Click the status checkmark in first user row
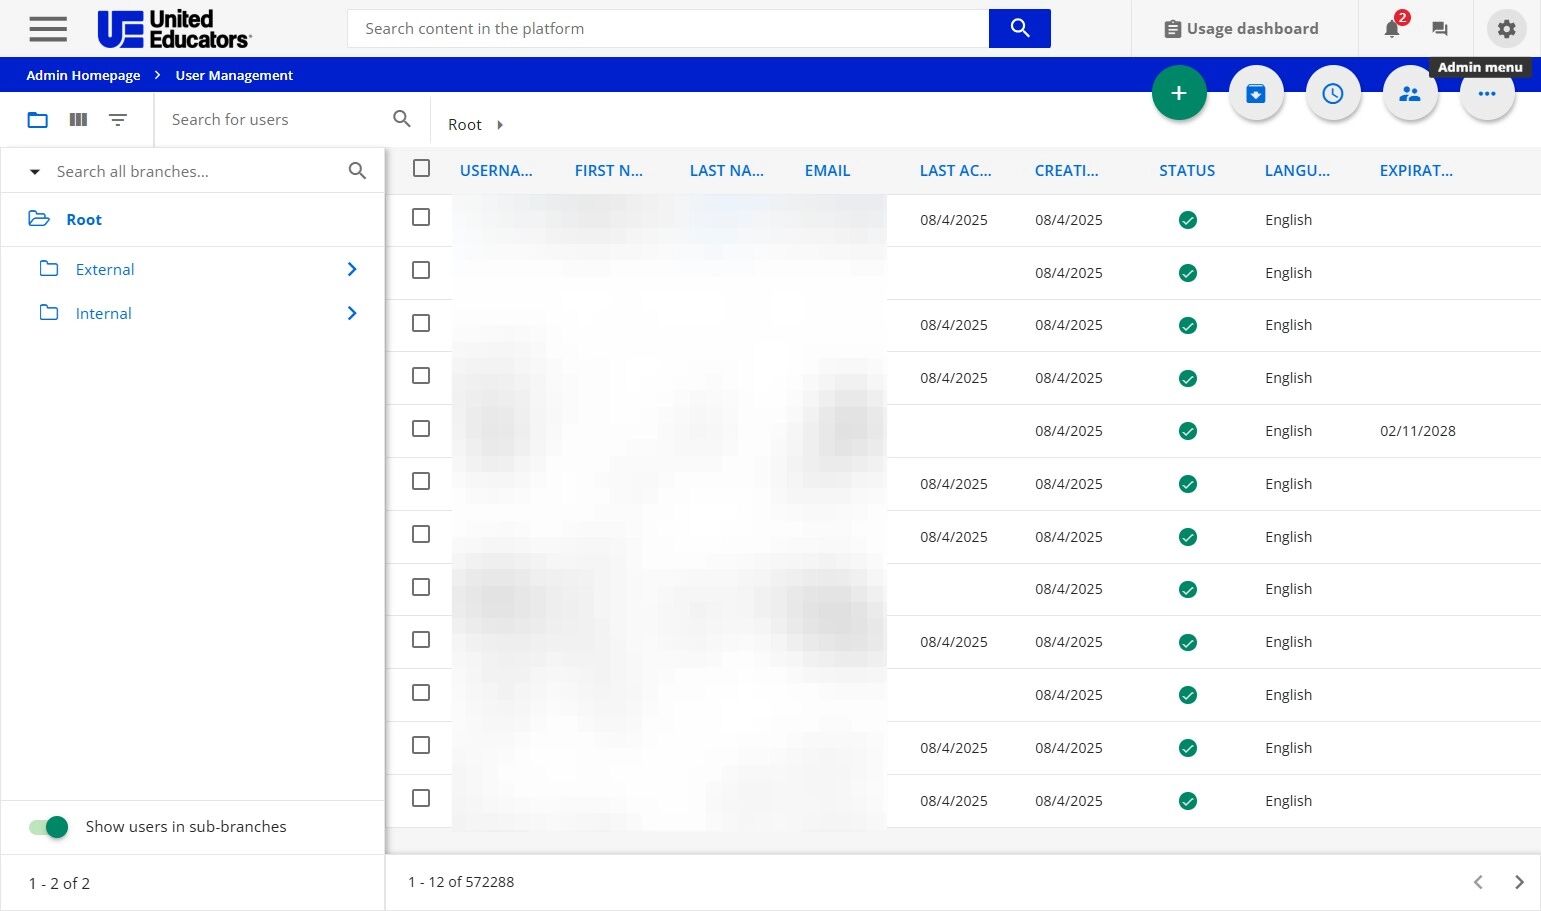Image resolution: width=1541 pixels, height=911 pixels. point(1188,220)
